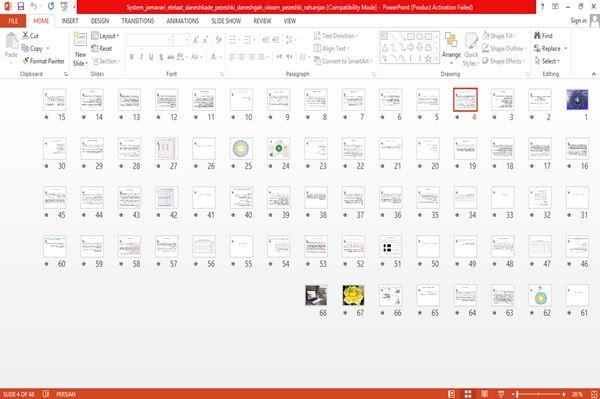Decrease list indent level
The height and width of the screenshot is (399, 600).
tap(266, 40)
